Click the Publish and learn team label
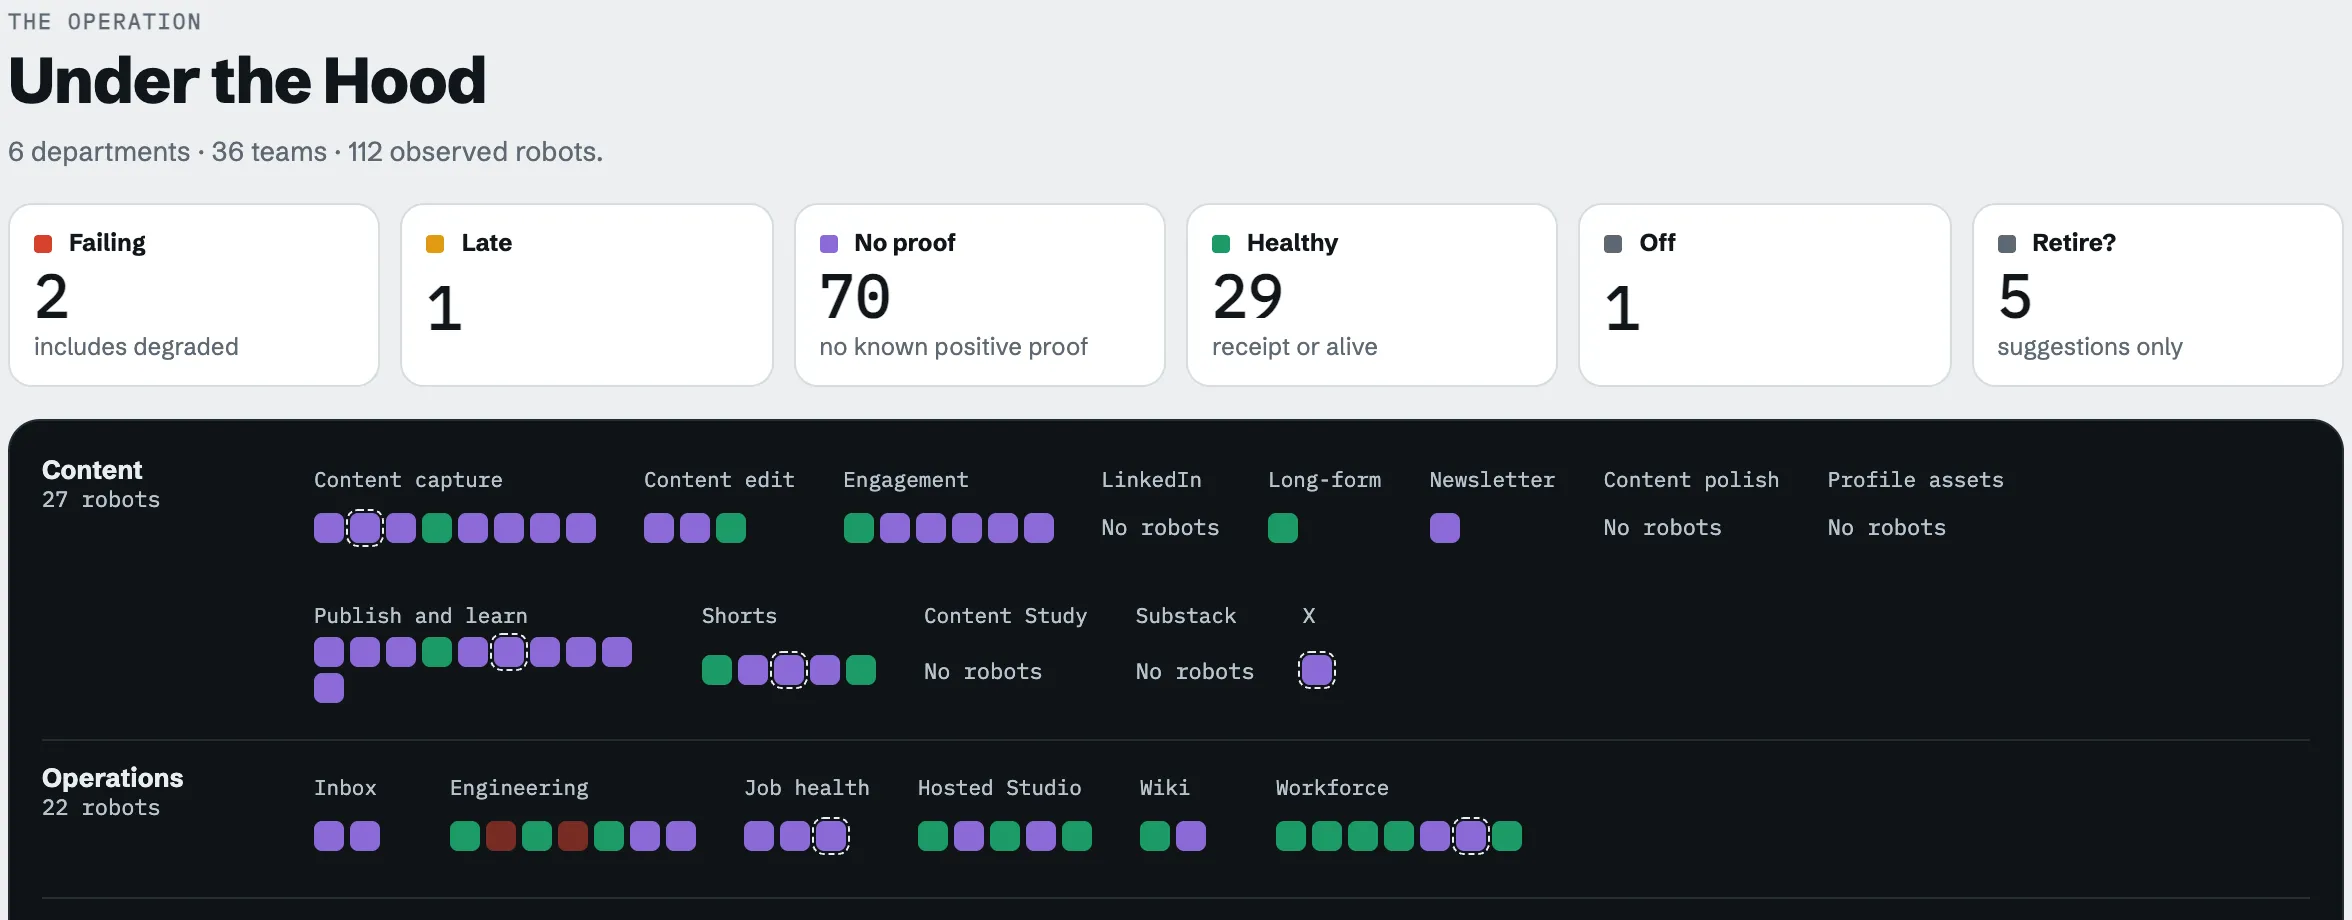The height and width of the screenshot is (920, 2352). (421, 616)
